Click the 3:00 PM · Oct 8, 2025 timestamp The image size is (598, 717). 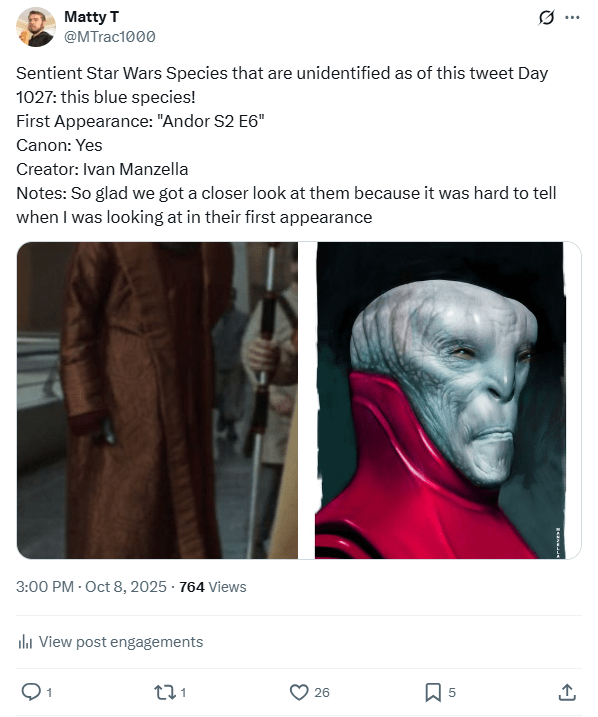(91, 587)
